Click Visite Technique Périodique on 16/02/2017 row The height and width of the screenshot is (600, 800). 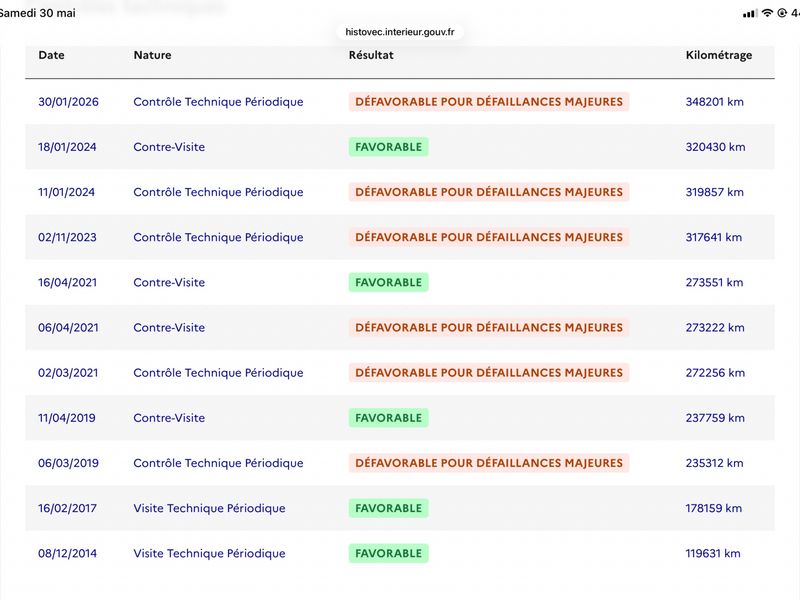(209, 508)
